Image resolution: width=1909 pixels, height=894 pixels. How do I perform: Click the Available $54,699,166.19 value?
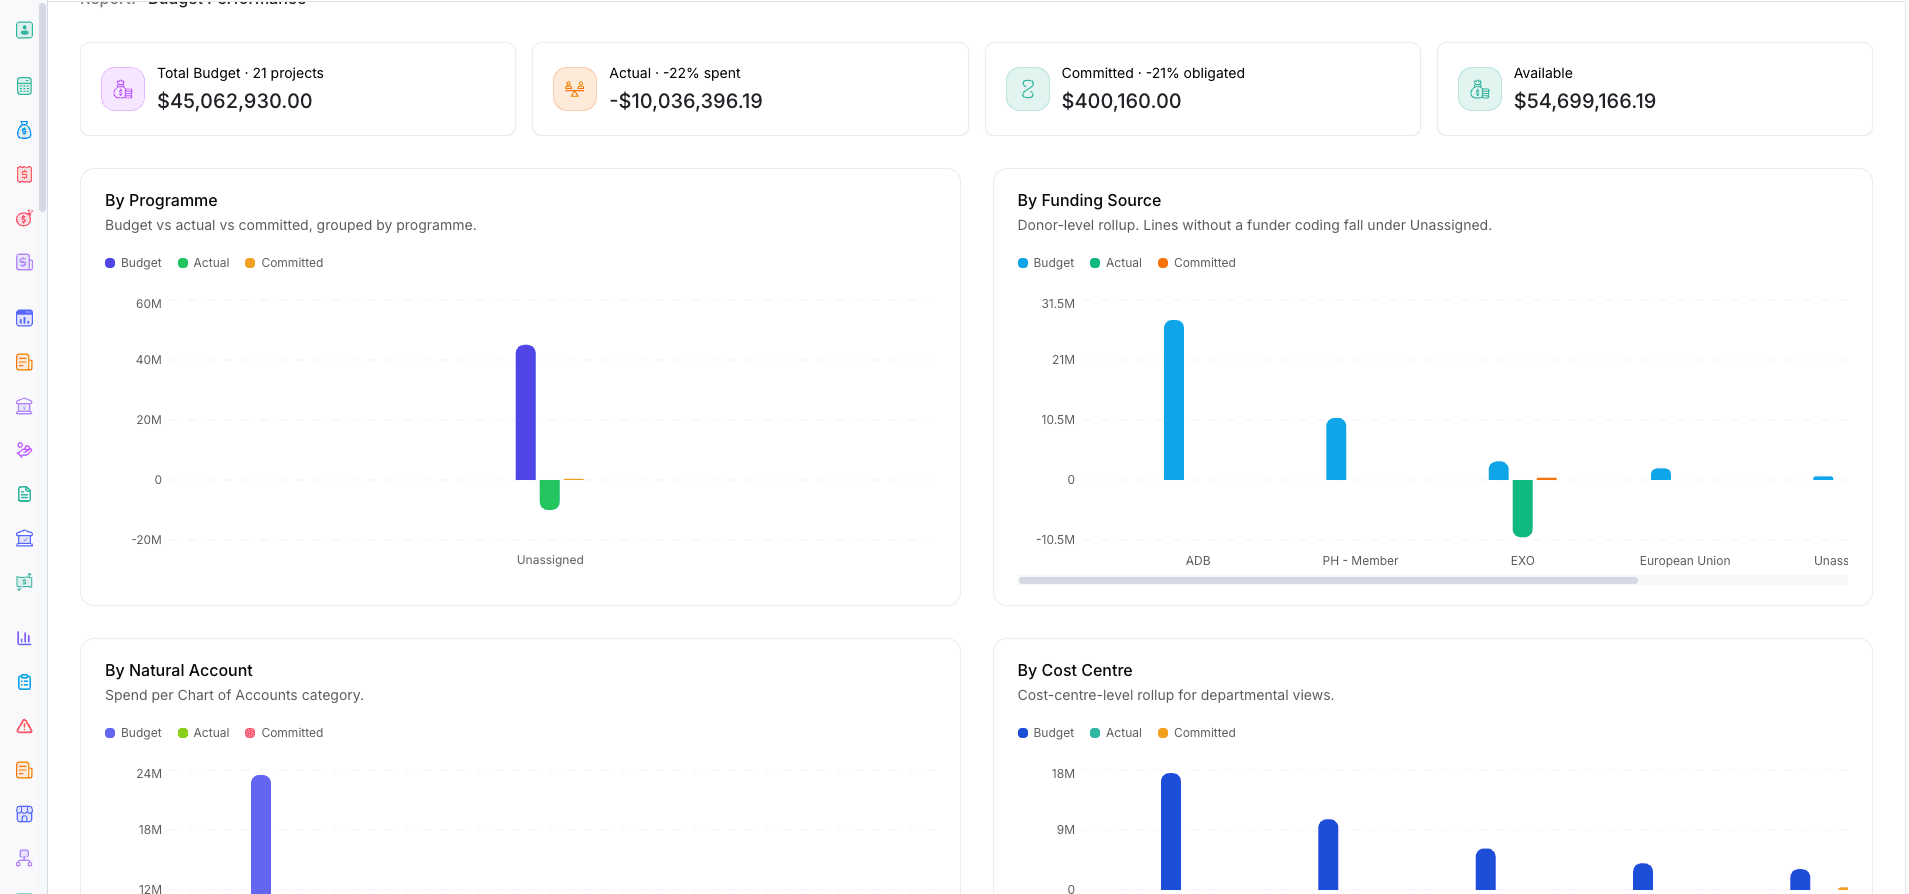[1585, 101]
